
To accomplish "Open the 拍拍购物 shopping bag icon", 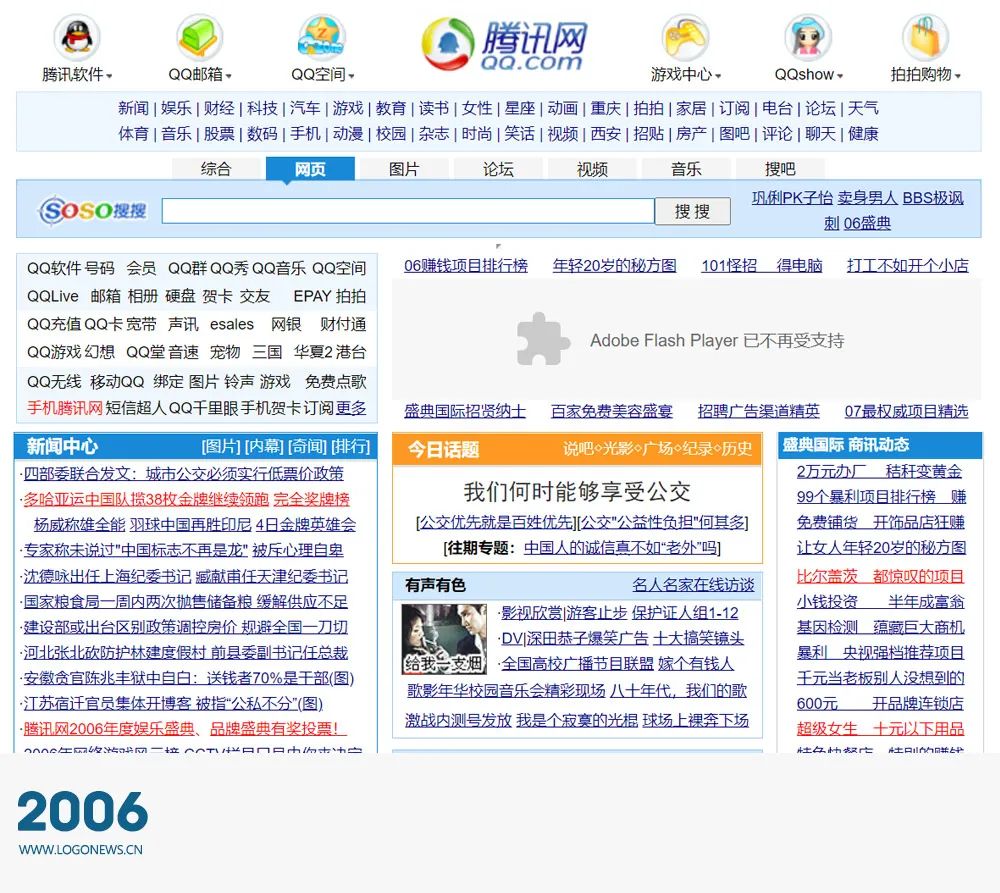I will [x=925, y=37].
